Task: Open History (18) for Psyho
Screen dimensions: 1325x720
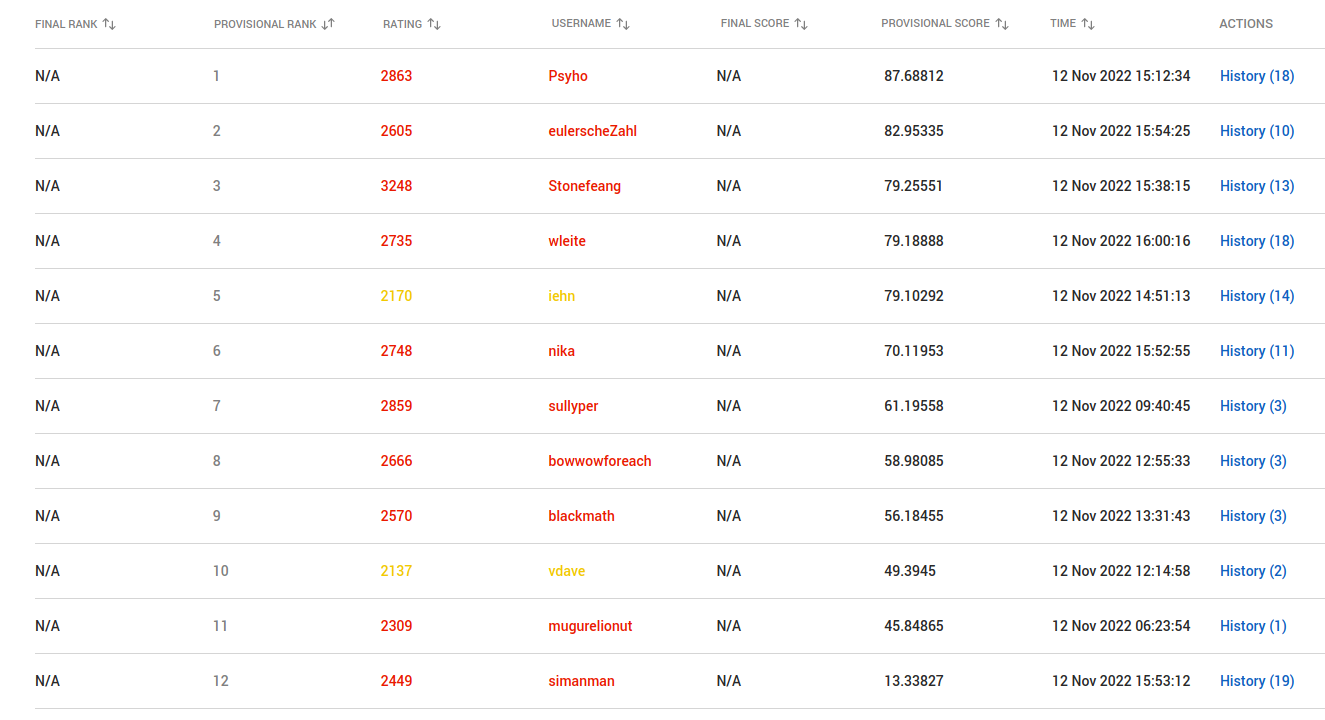Action: (1257, 76)
